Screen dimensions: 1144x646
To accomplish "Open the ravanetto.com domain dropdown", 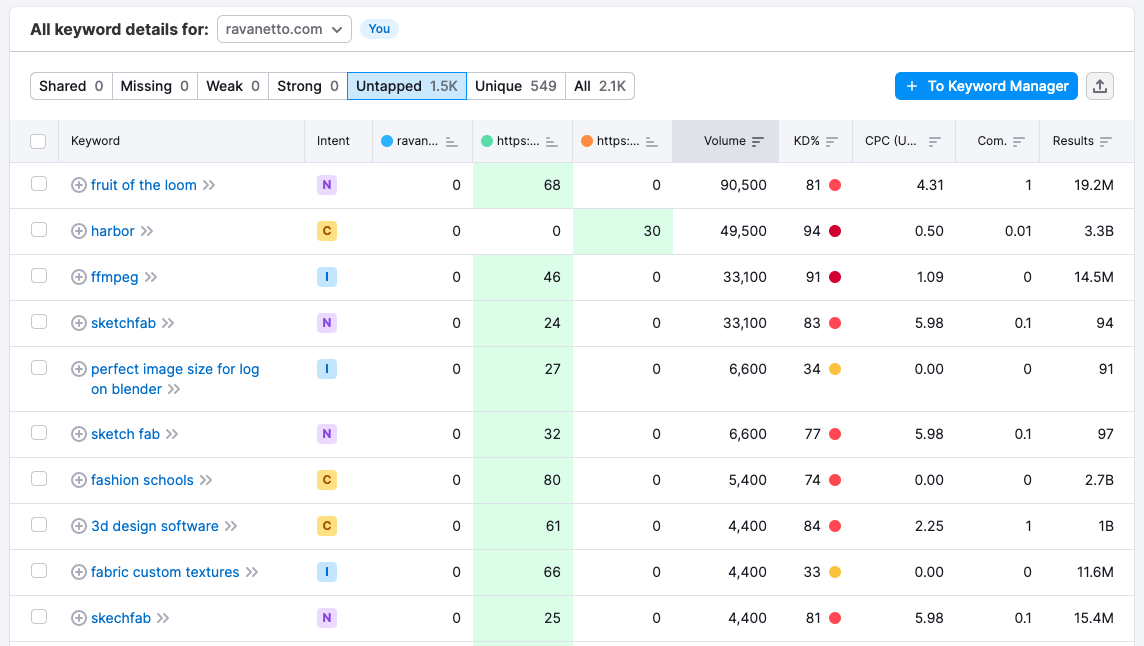I will point(285,29).
